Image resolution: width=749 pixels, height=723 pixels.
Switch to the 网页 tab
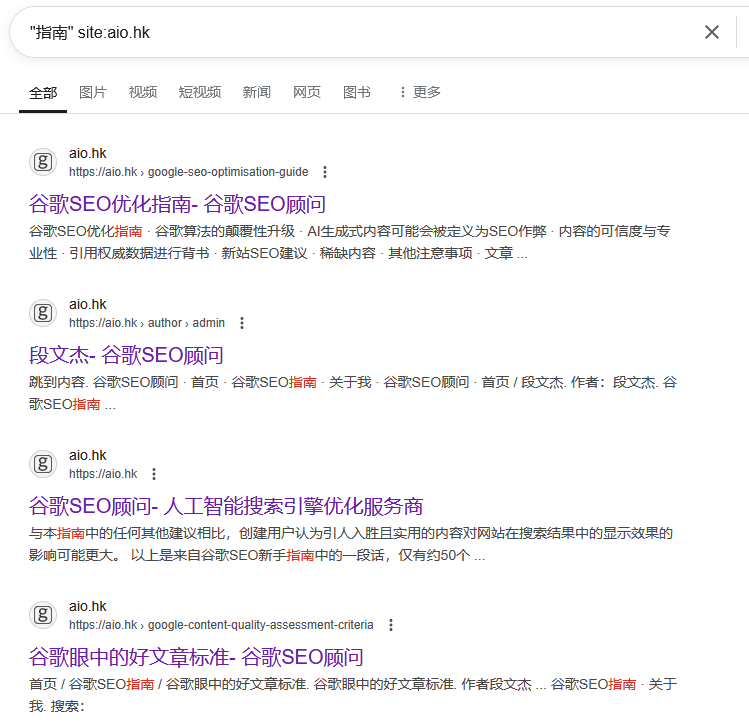click(x=307, y=92)
